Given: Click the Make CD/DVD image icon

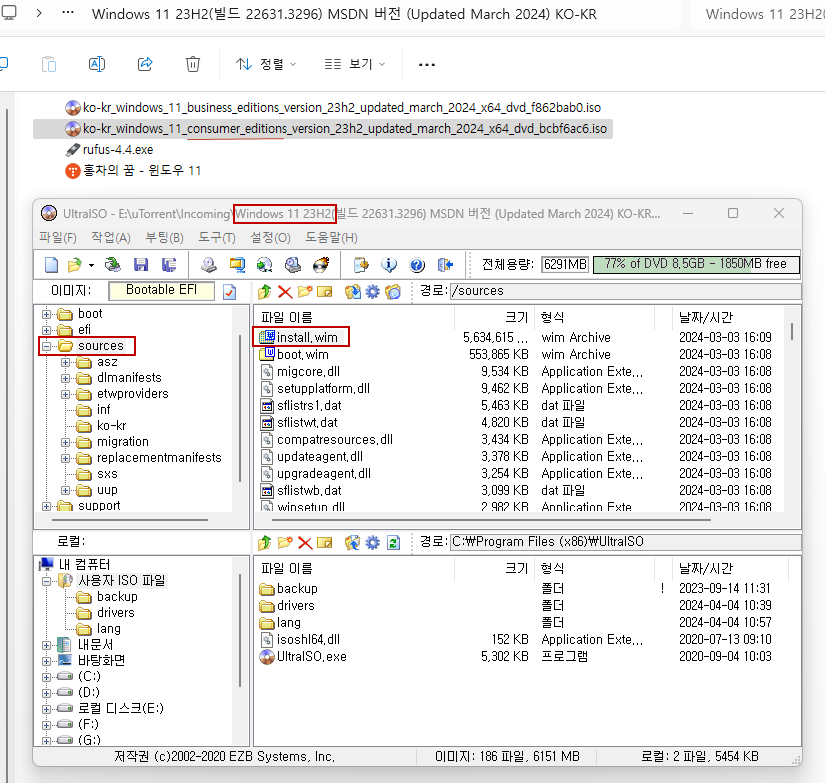Looking at the screenshot, I should pos(209,265).
